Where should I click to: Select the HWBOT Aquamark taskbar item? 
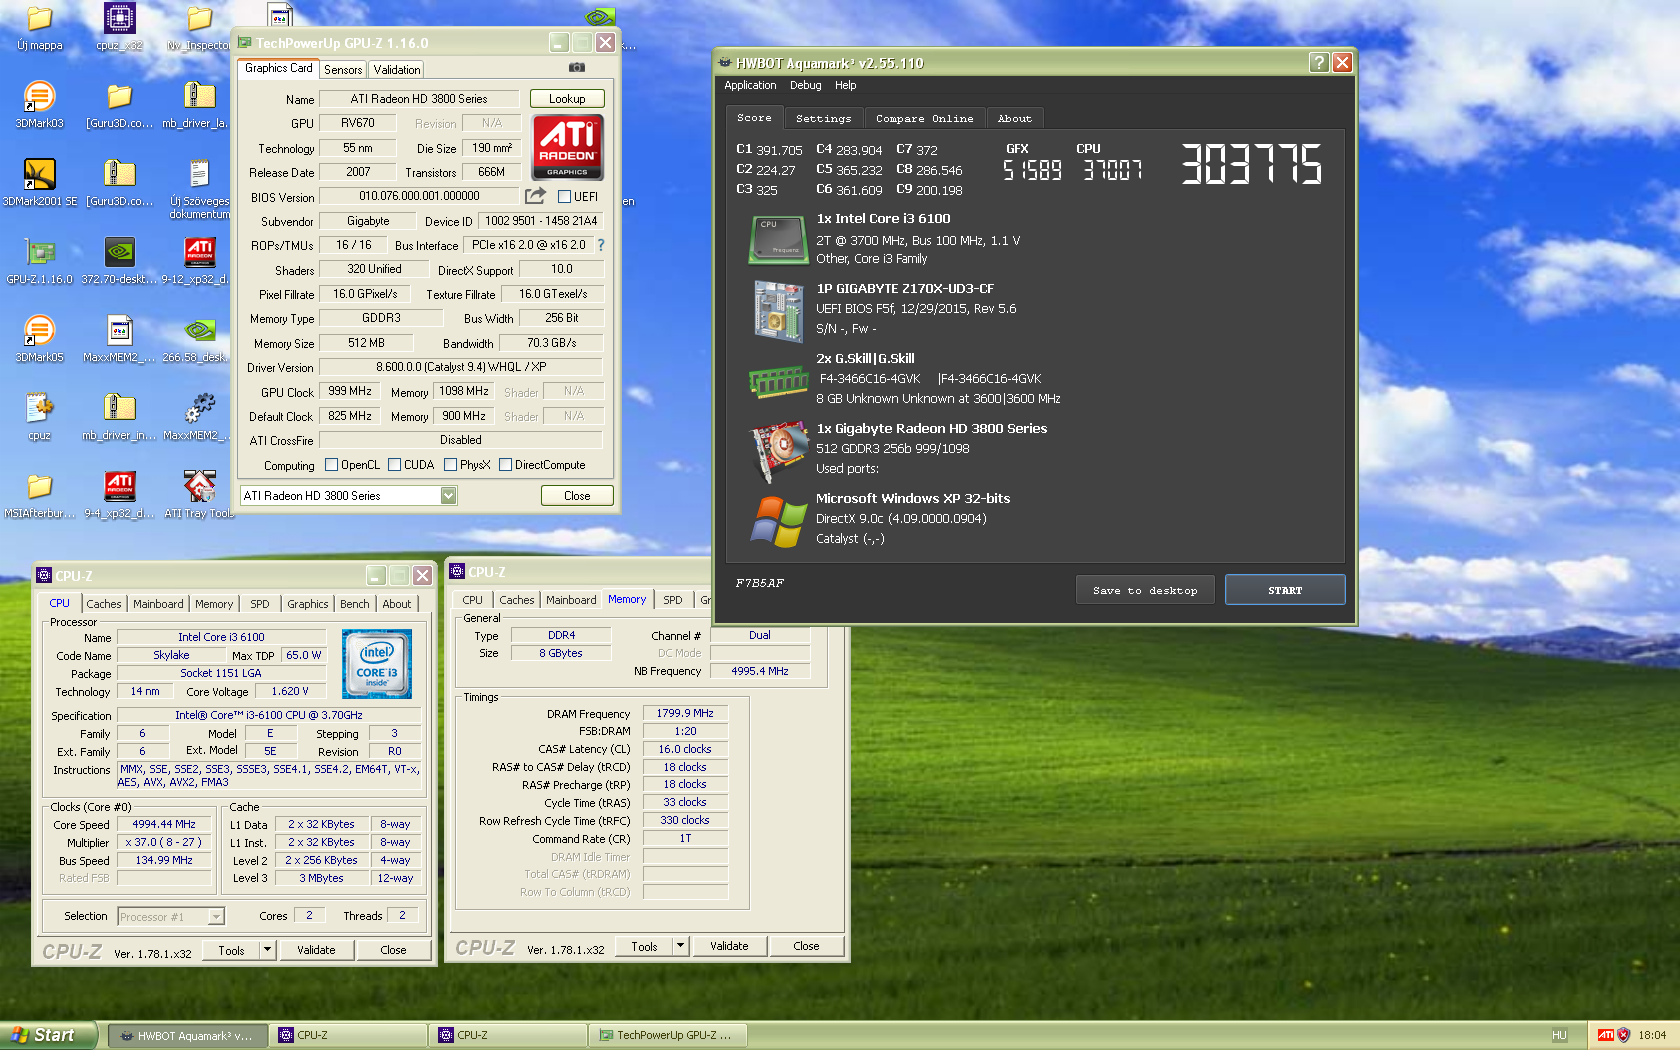tap(188, 1035)
